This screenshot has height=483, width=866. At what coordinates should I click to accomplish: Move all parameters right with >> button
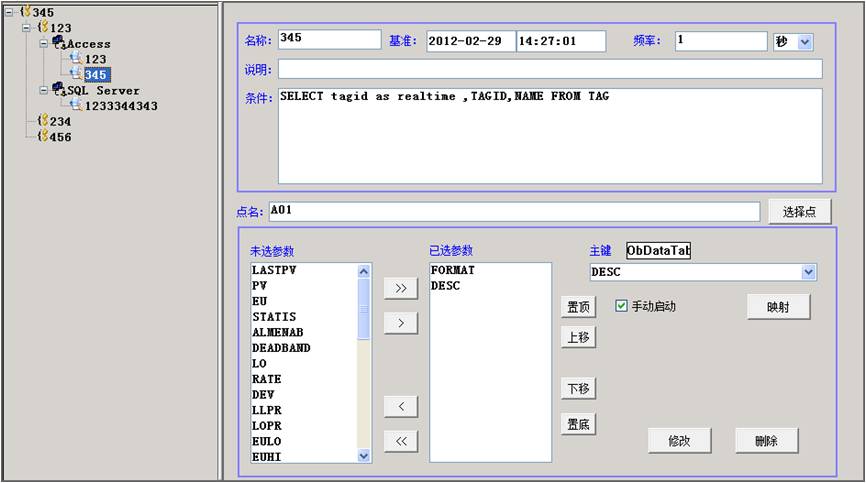point(401,288)
